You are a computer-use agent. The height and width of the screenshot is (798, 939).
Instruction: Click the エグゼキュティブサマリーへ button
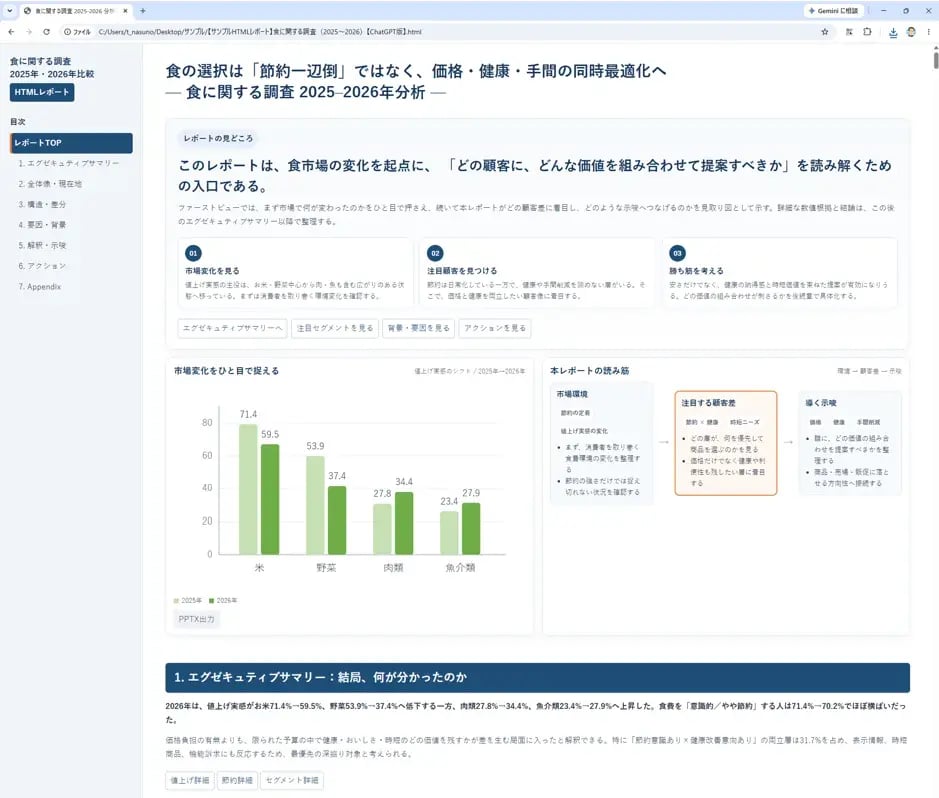click(232, 328)
